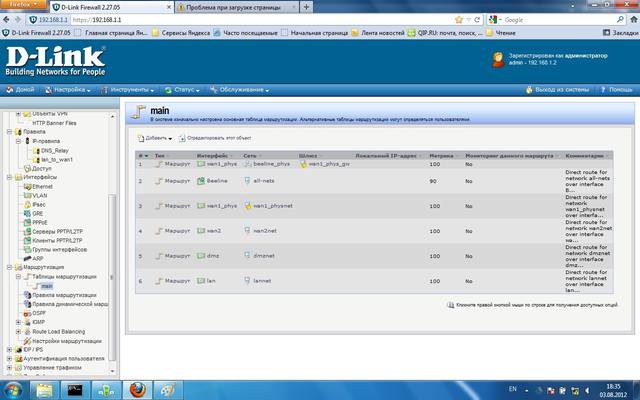Expand the IGMP tree node

[x=18, y=322]
